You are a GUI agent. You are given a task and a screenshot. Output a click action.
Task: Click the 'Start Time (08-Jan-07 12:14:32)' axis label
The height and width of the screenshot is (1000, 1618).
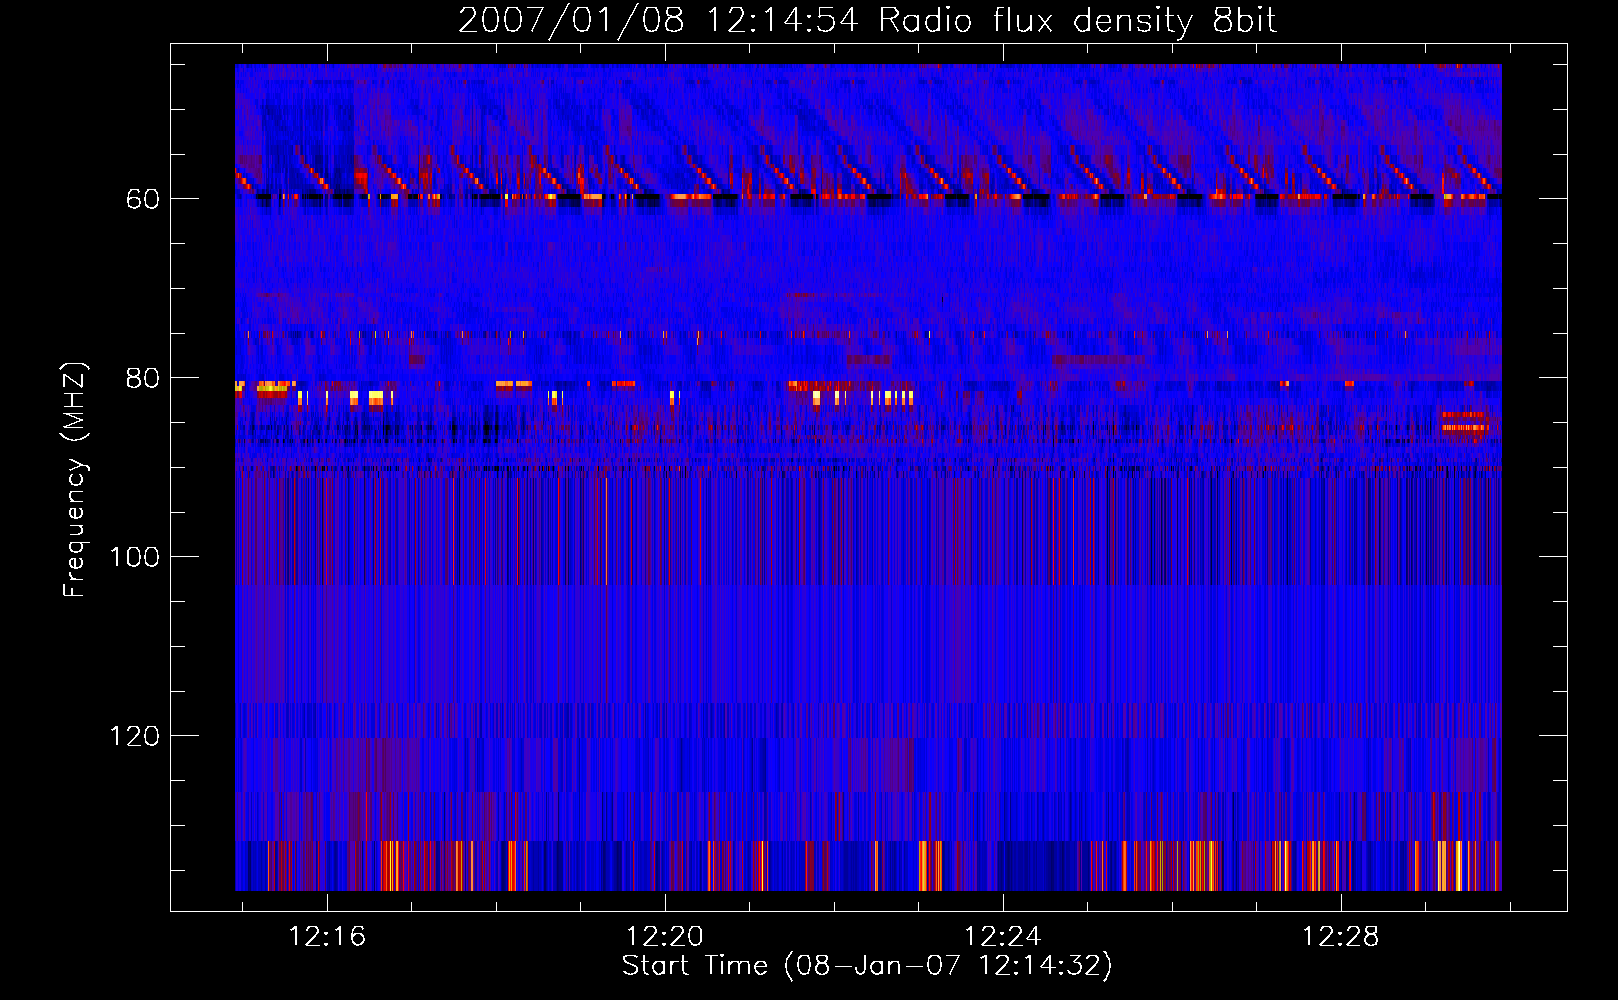coord(867,966)
